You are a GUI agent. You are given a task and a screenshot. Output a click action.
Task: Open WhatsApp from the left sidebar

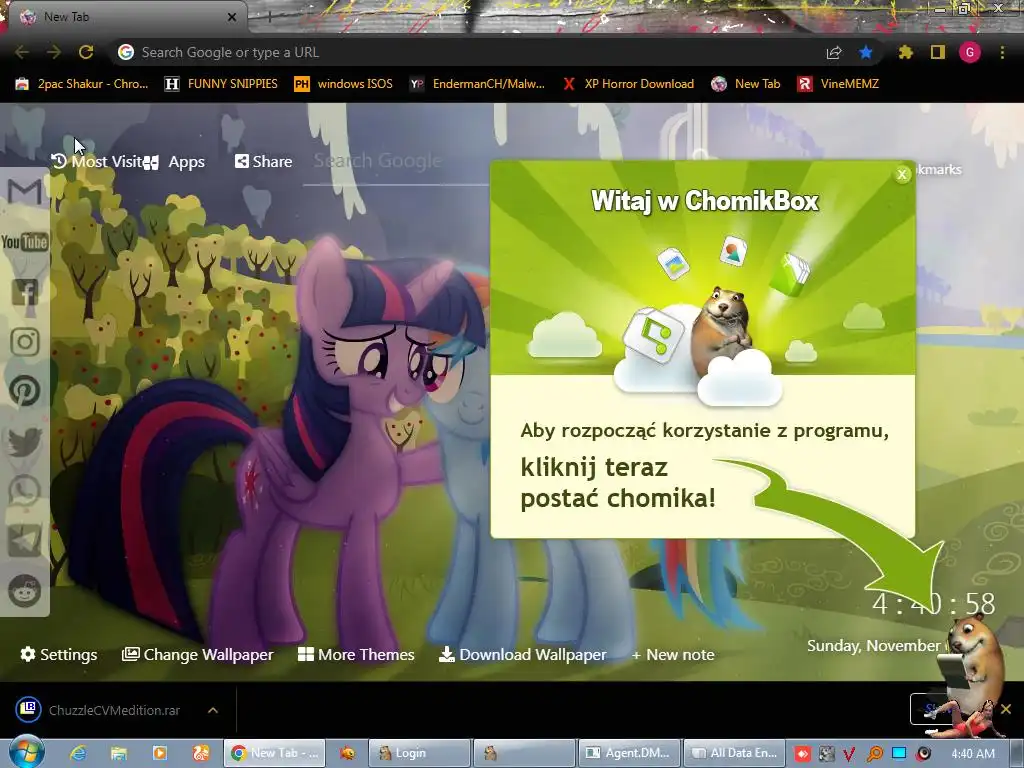tap(25, 490)
